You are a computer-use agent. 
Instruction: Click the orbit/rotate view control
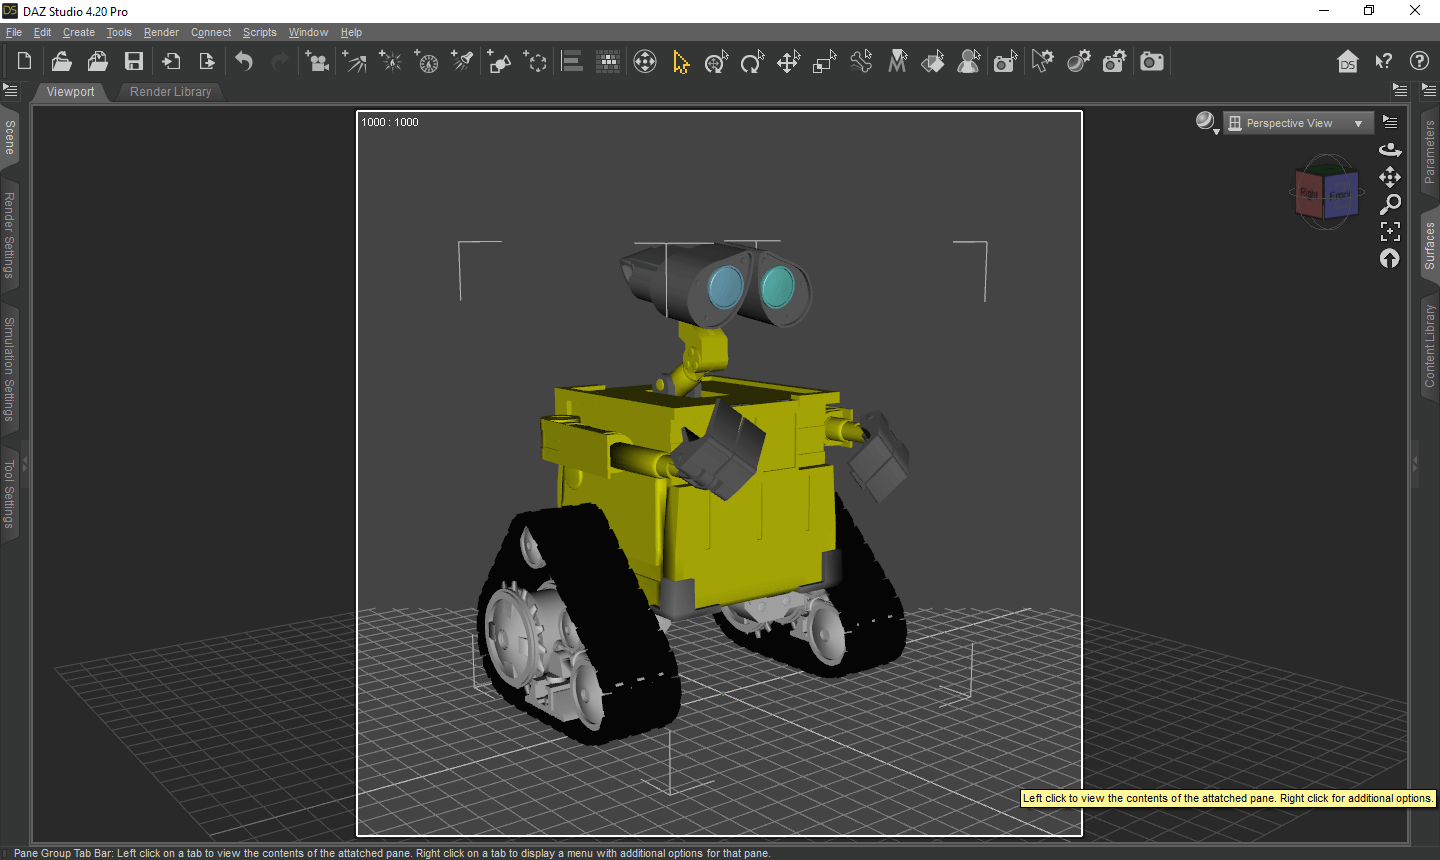click(x=1390, y=150)
